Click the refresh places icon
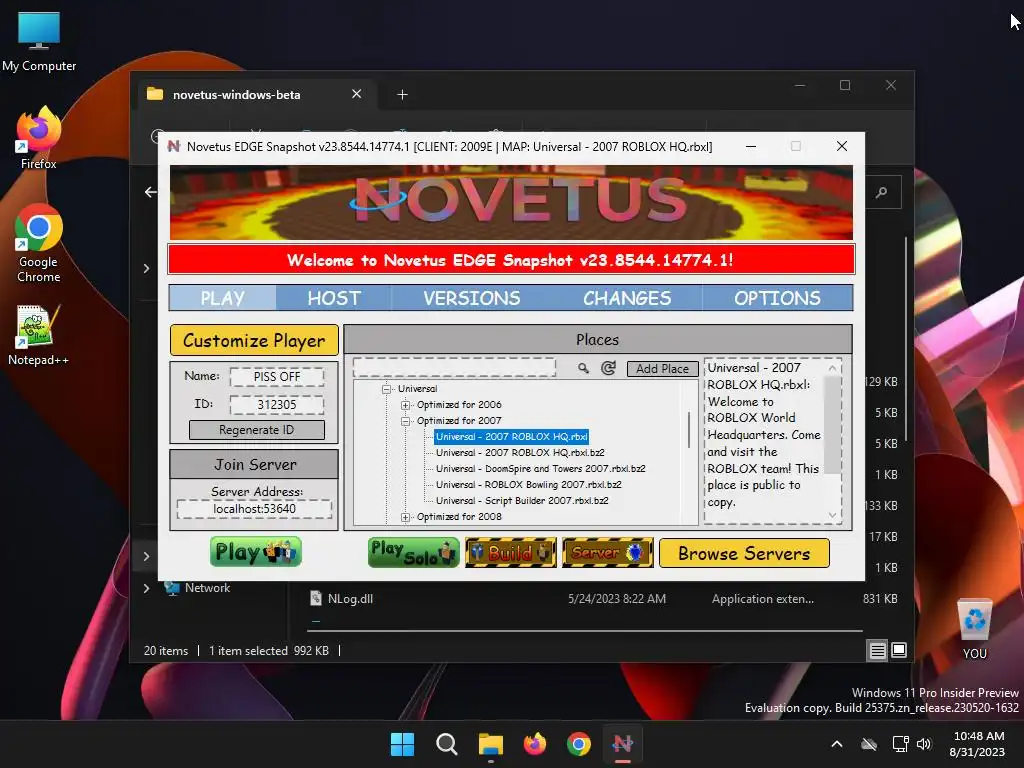Viewport: 1024px width, 768px height. click(608, 368)
